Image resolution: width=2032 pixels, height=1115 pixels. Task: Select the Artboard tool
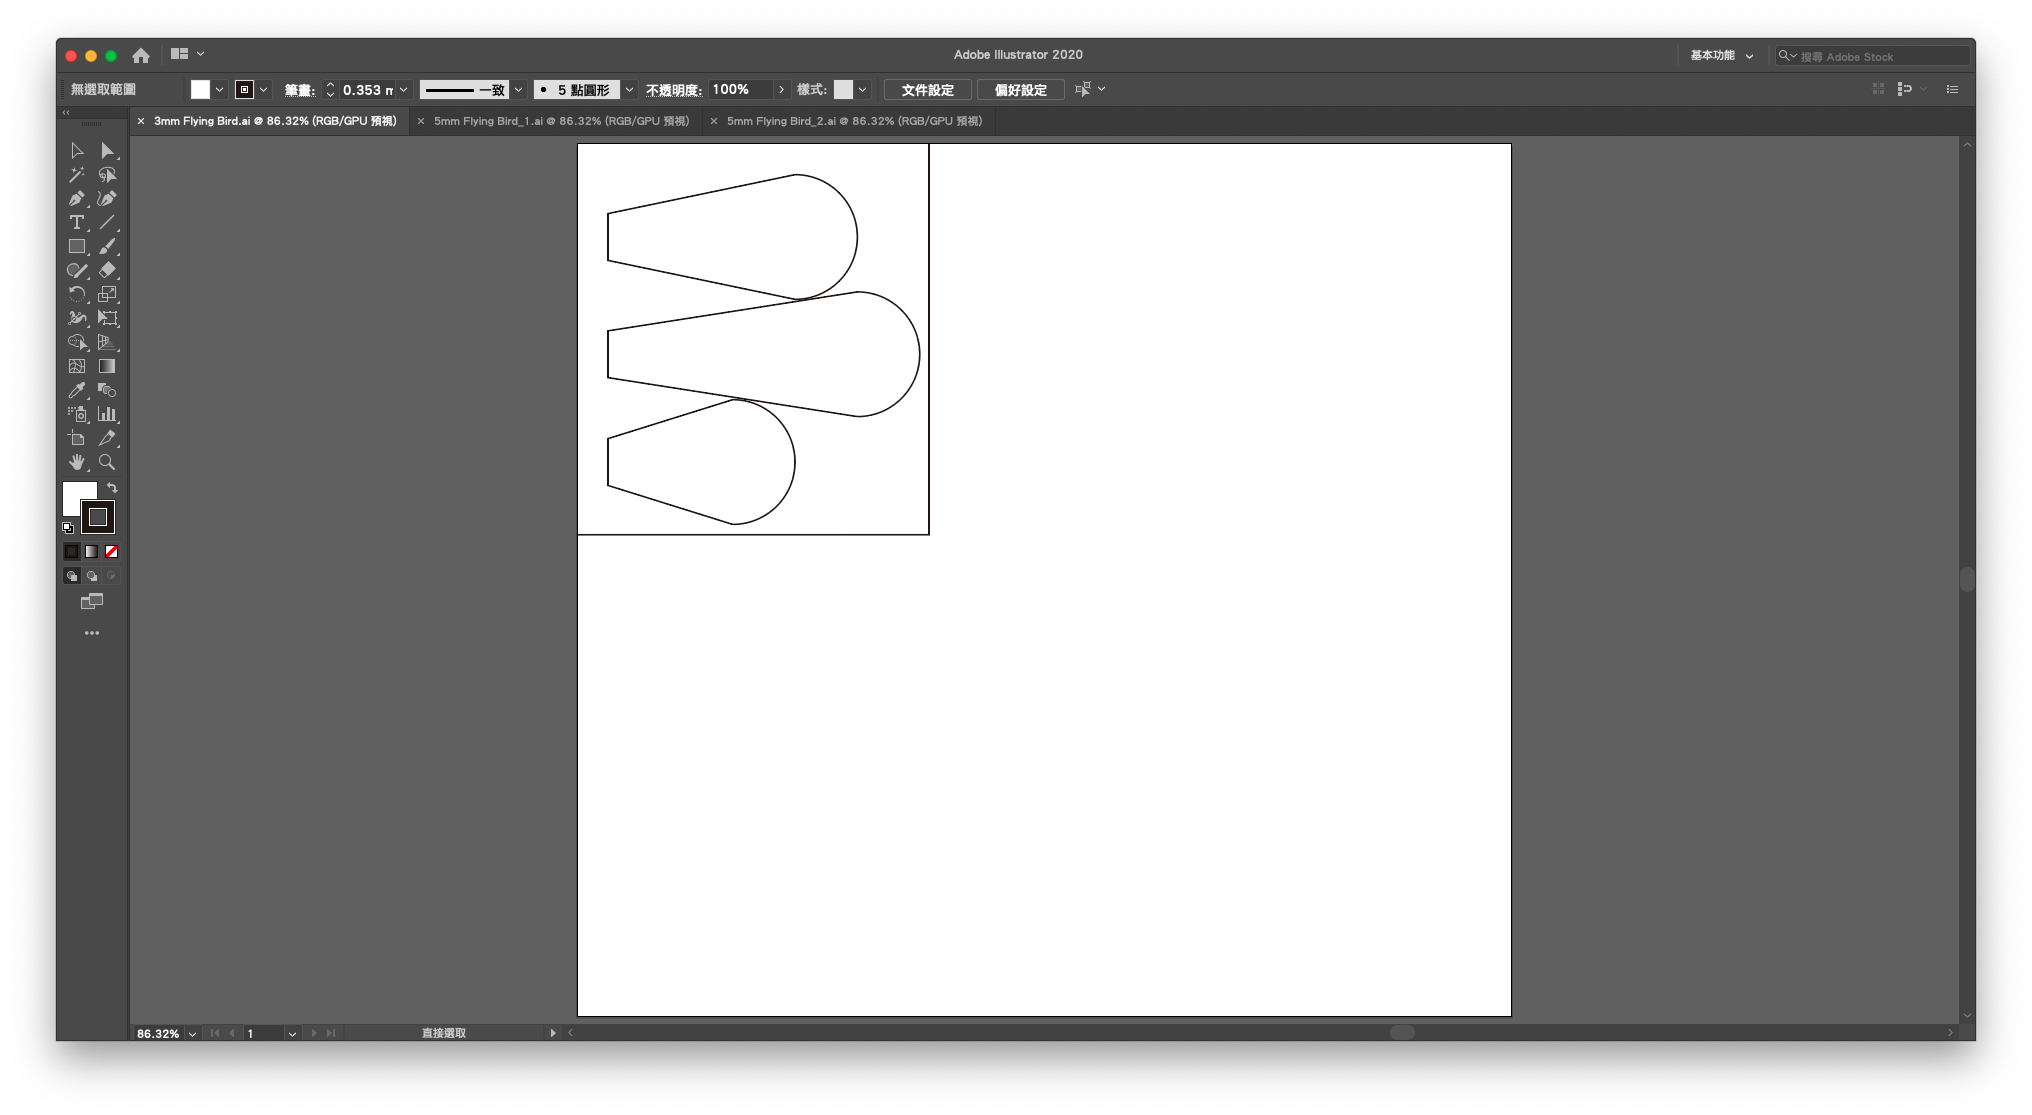[77, 439]
